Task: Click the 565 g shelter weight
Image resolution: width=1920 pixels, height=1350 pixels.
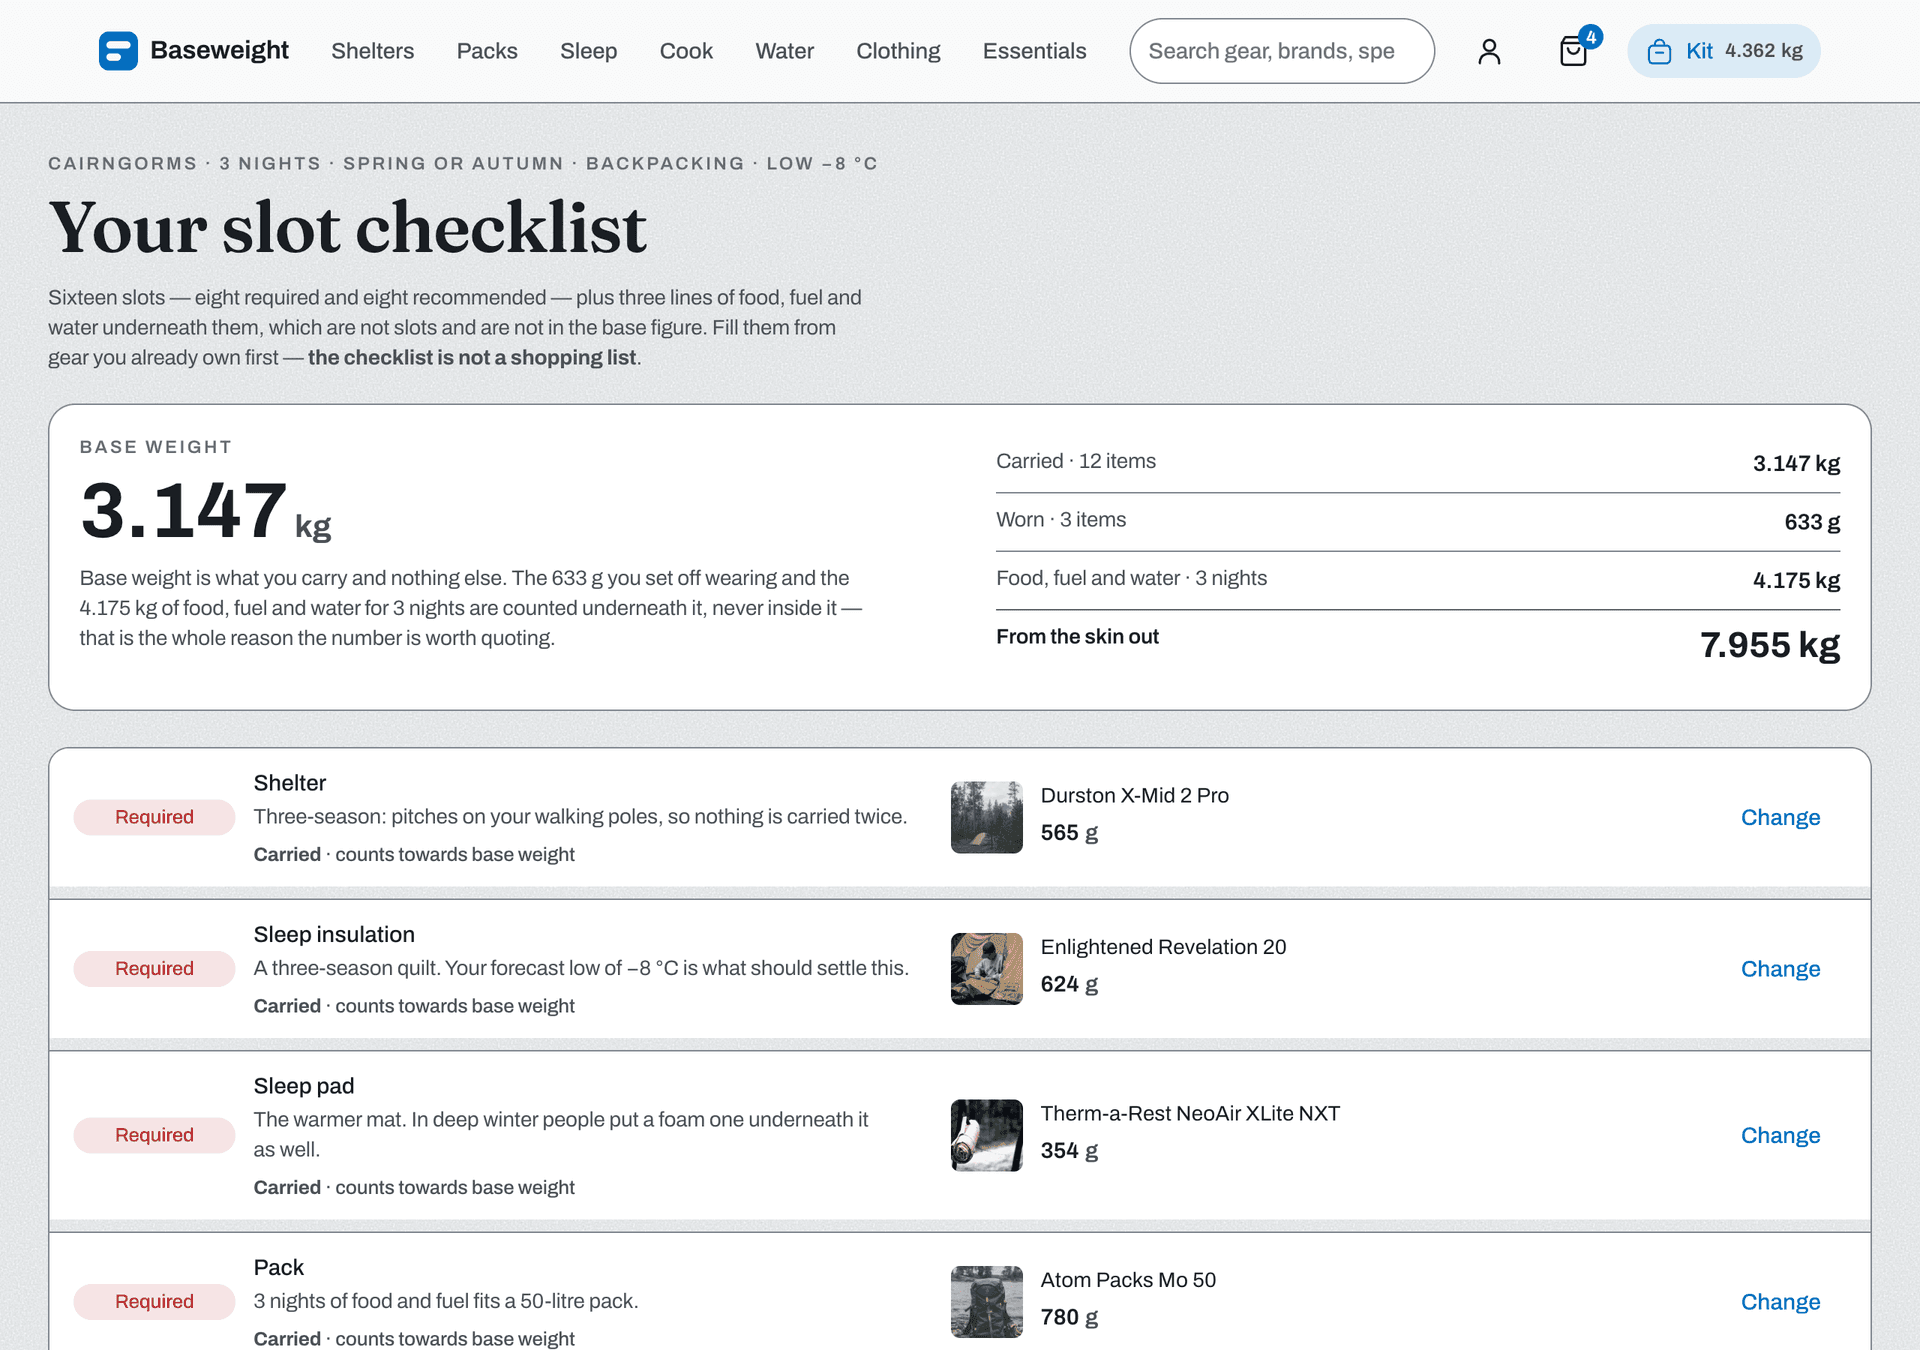Action: pos(1069,833)
